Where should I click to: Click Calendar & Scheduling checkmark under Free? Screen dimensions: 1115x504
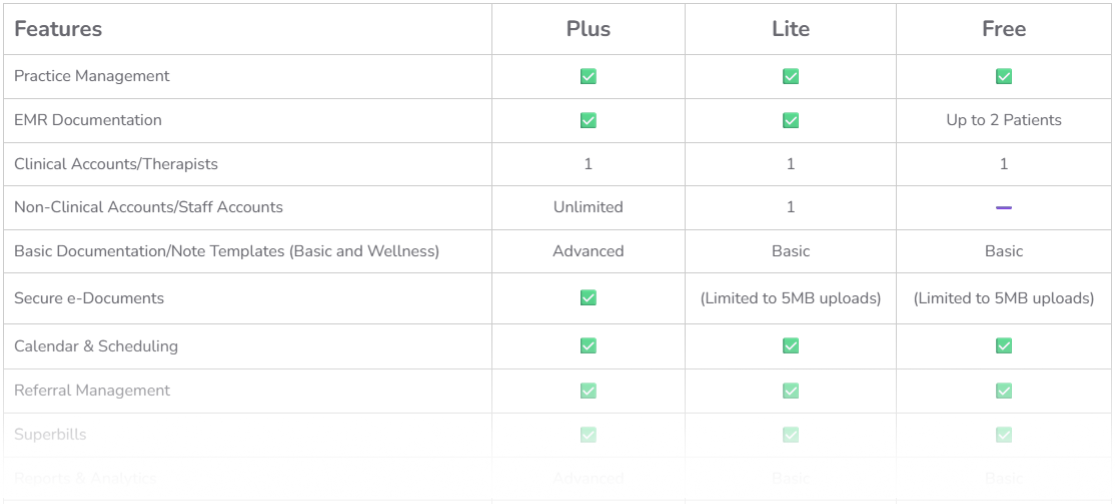tap(1004, 346)
